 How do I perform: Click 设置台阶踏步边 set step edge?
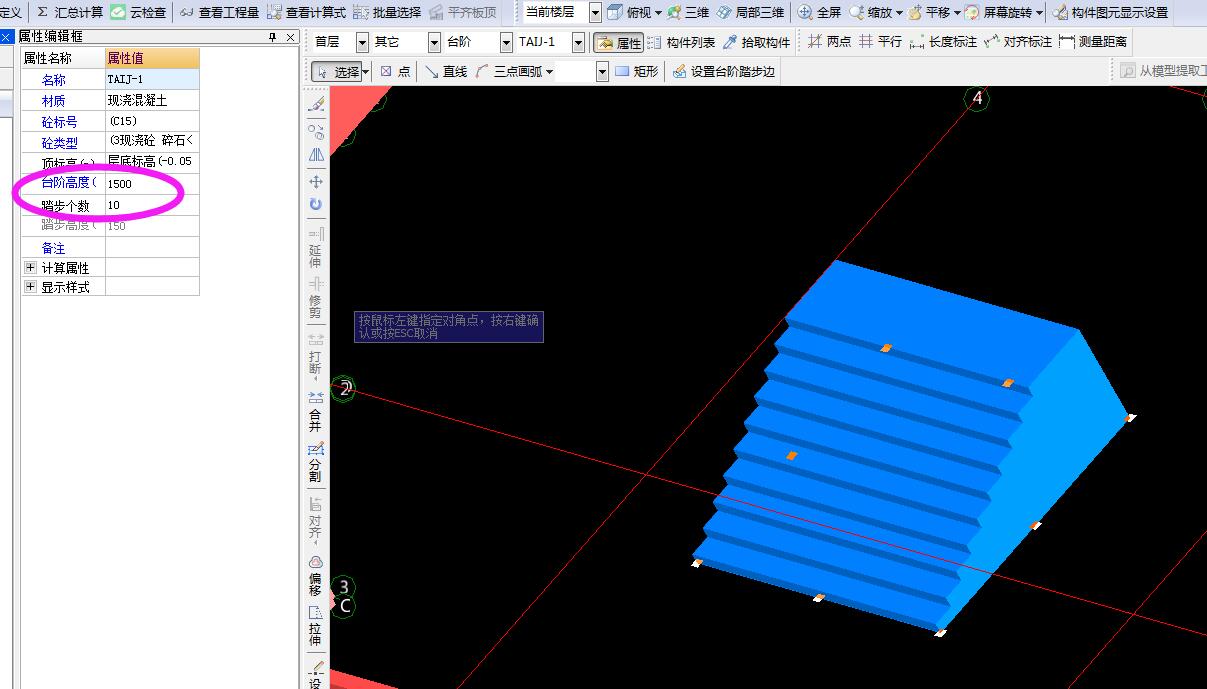724,72
